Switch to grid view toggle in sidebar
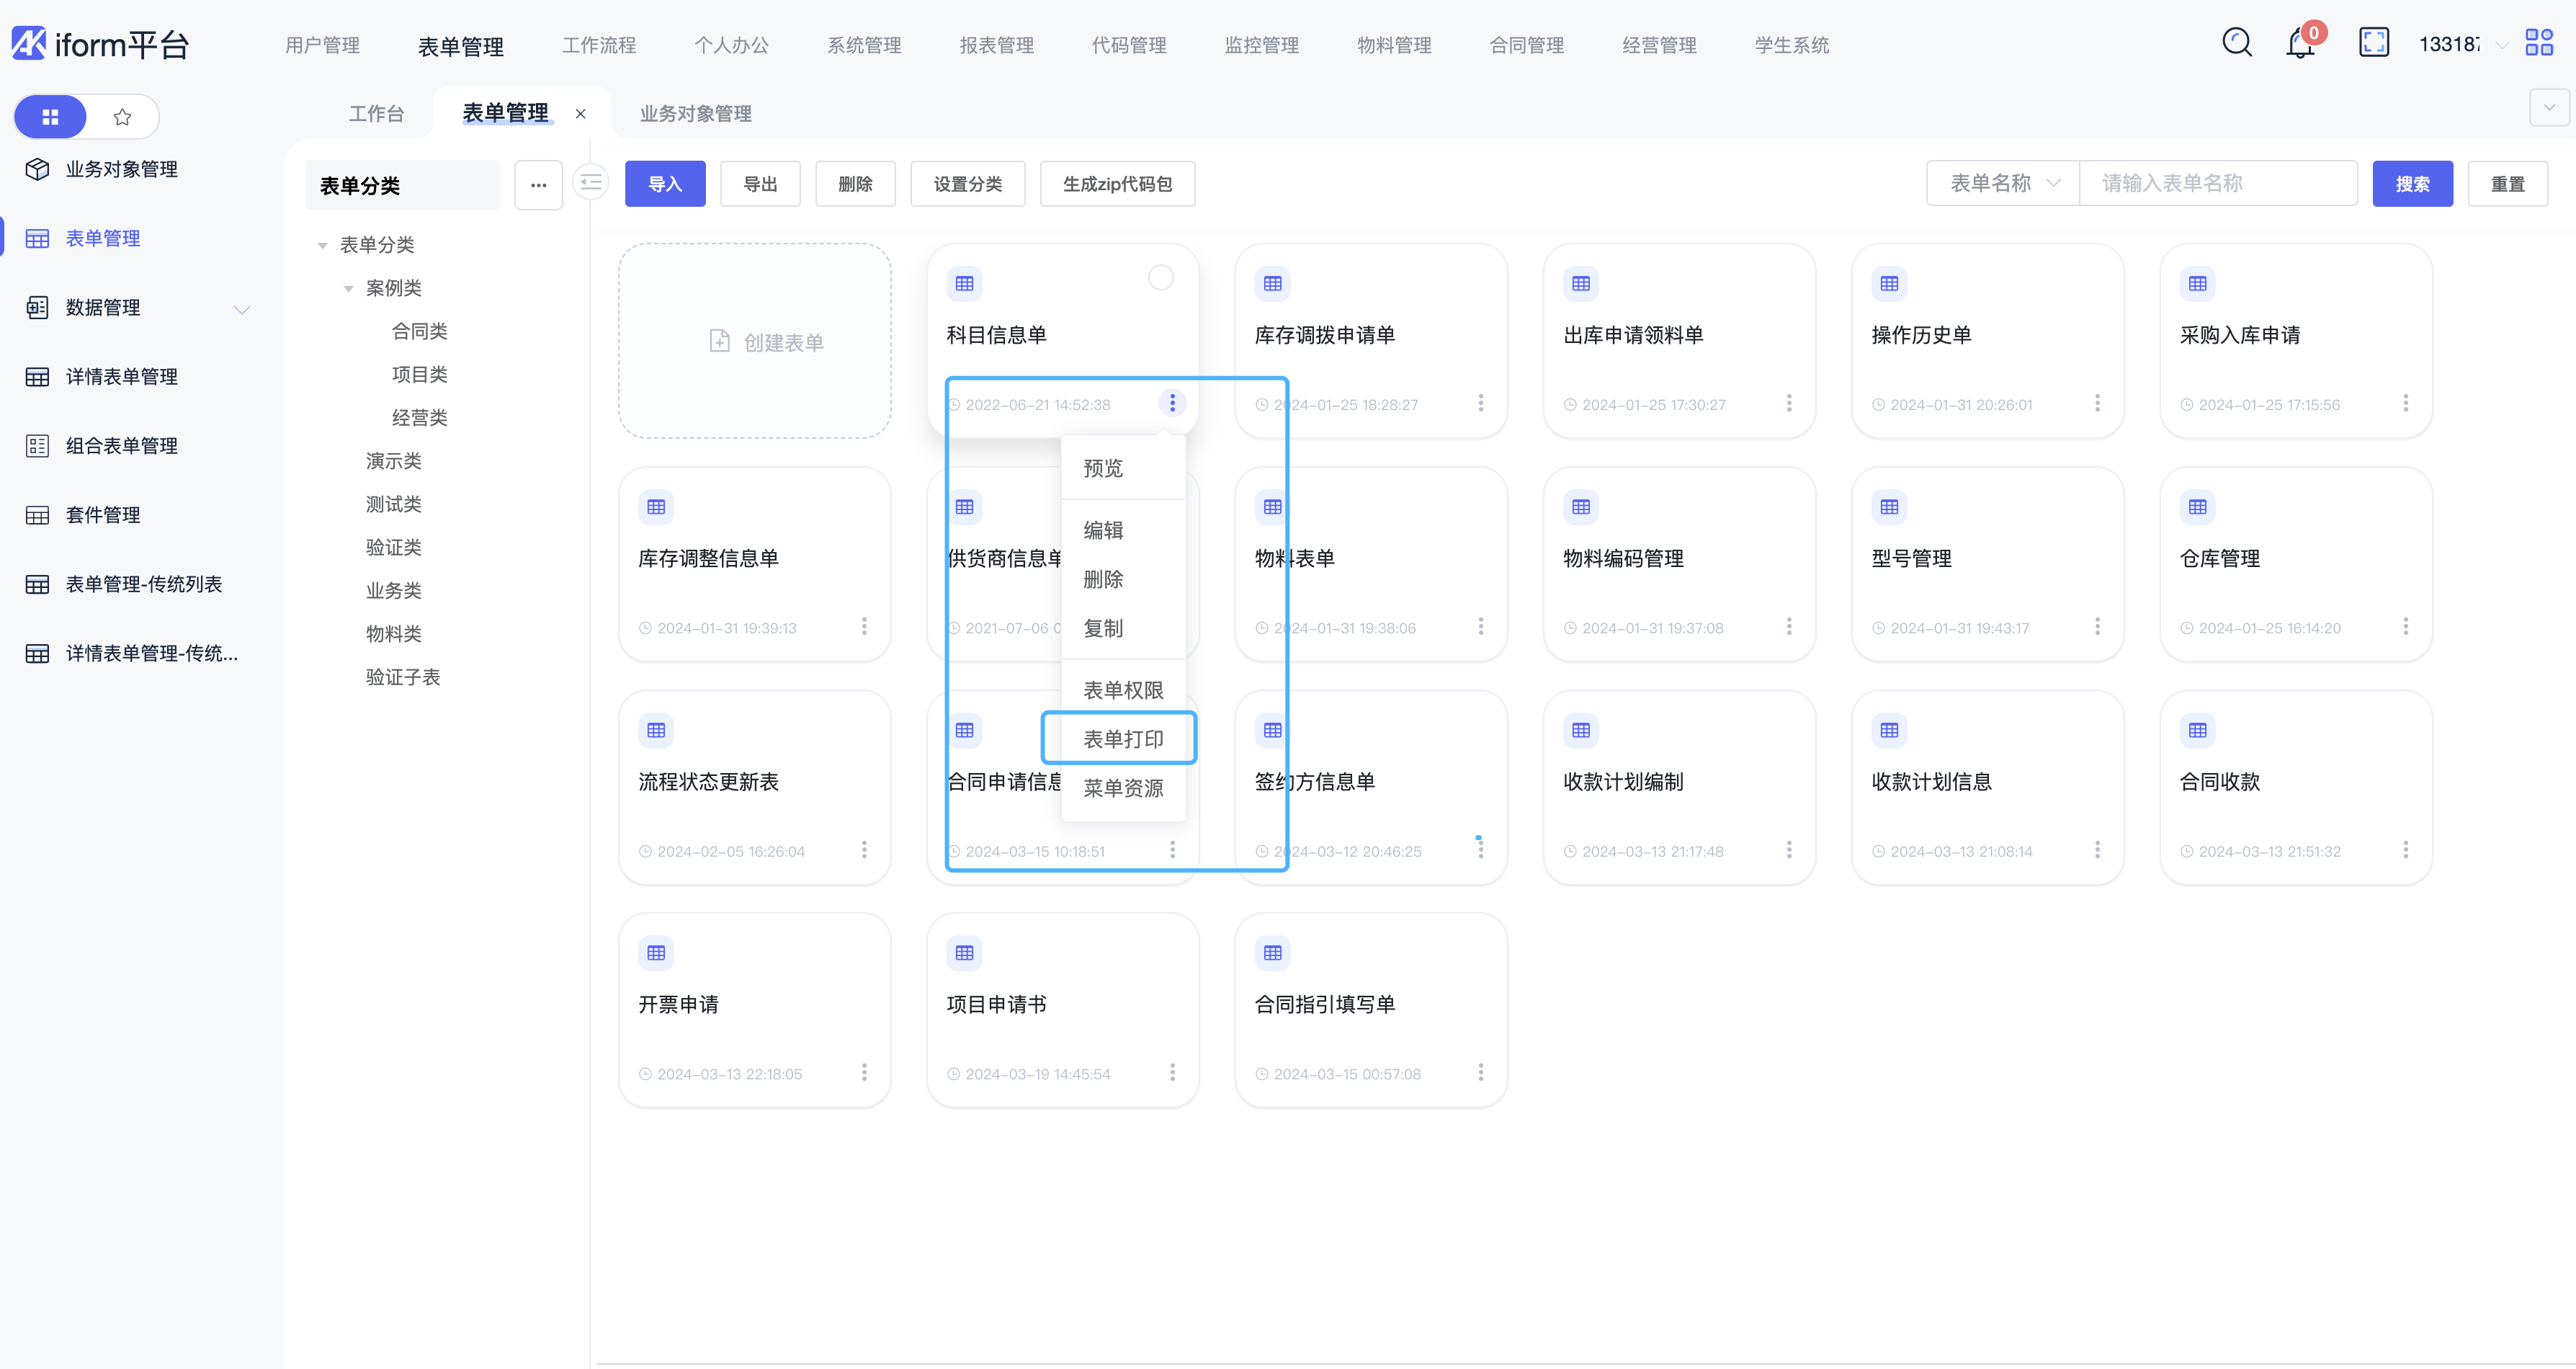 tap(50, 117)
